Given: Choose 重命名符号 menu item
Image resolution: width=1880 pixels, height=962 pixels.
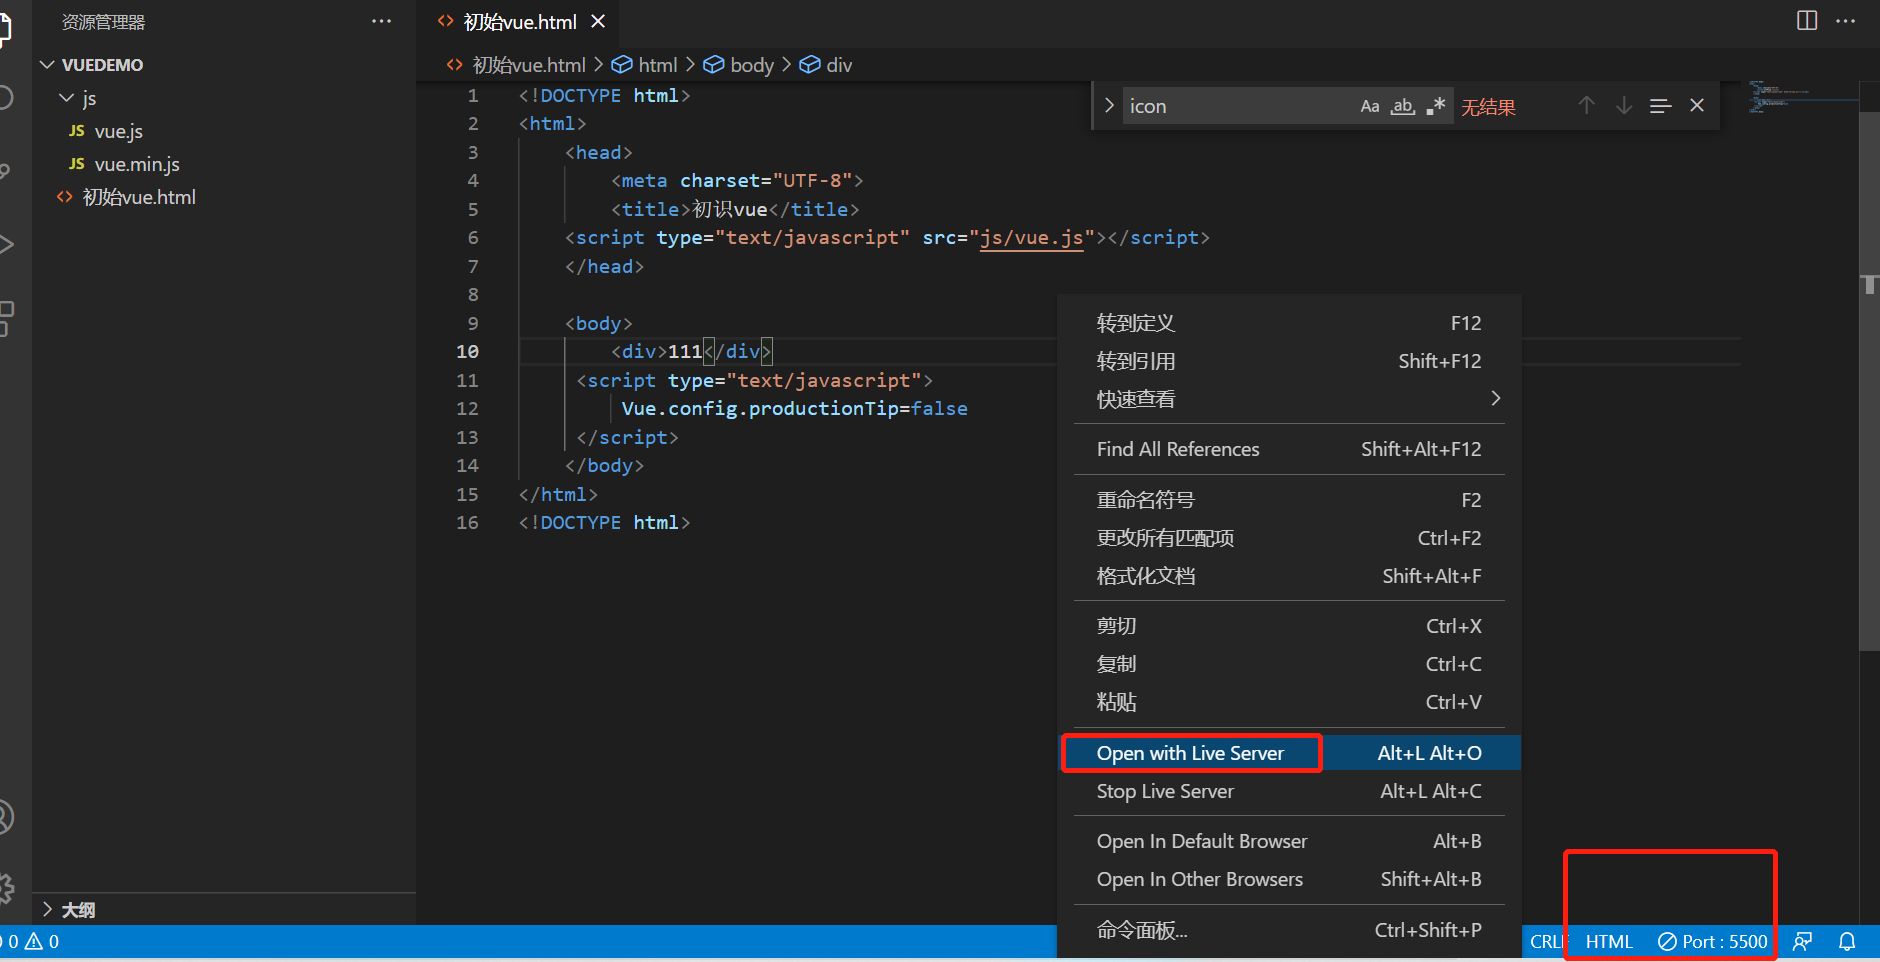Looking at the screenshot, I should [x=1289, y=500].
